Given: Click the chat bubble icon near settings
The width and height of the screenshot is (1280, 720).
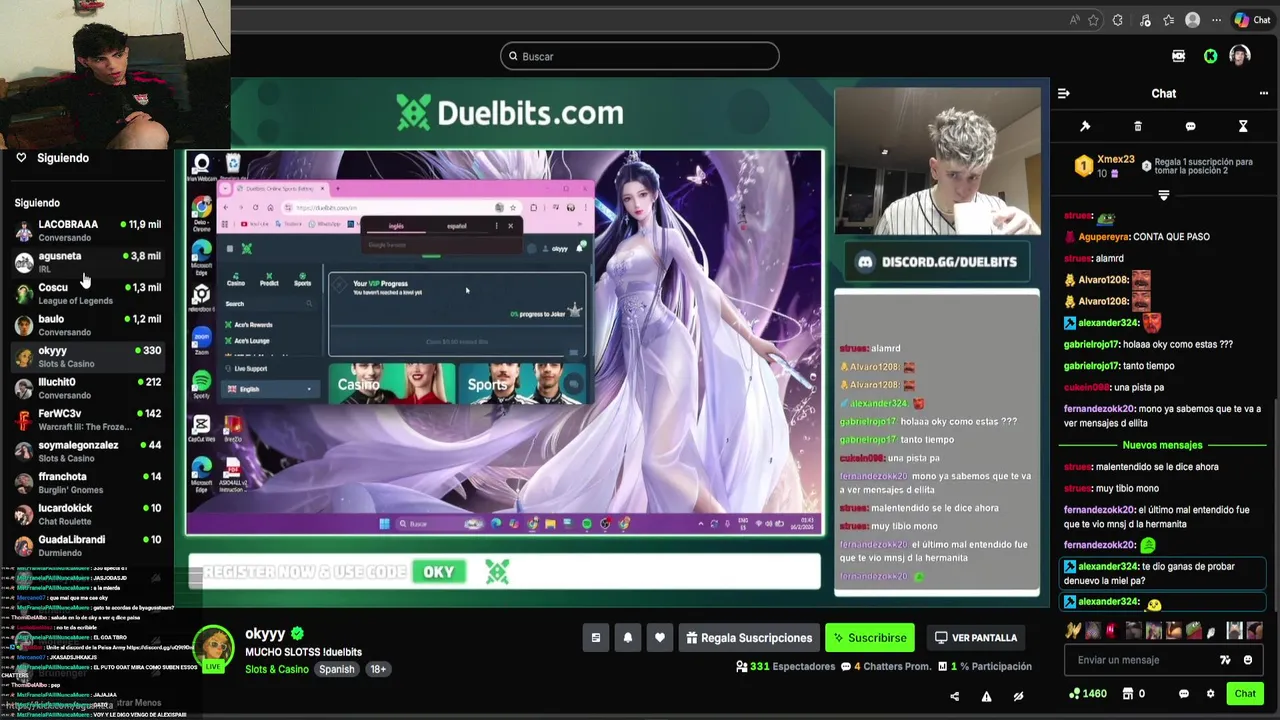Looking at the screenshot, I should [1184, 693].
